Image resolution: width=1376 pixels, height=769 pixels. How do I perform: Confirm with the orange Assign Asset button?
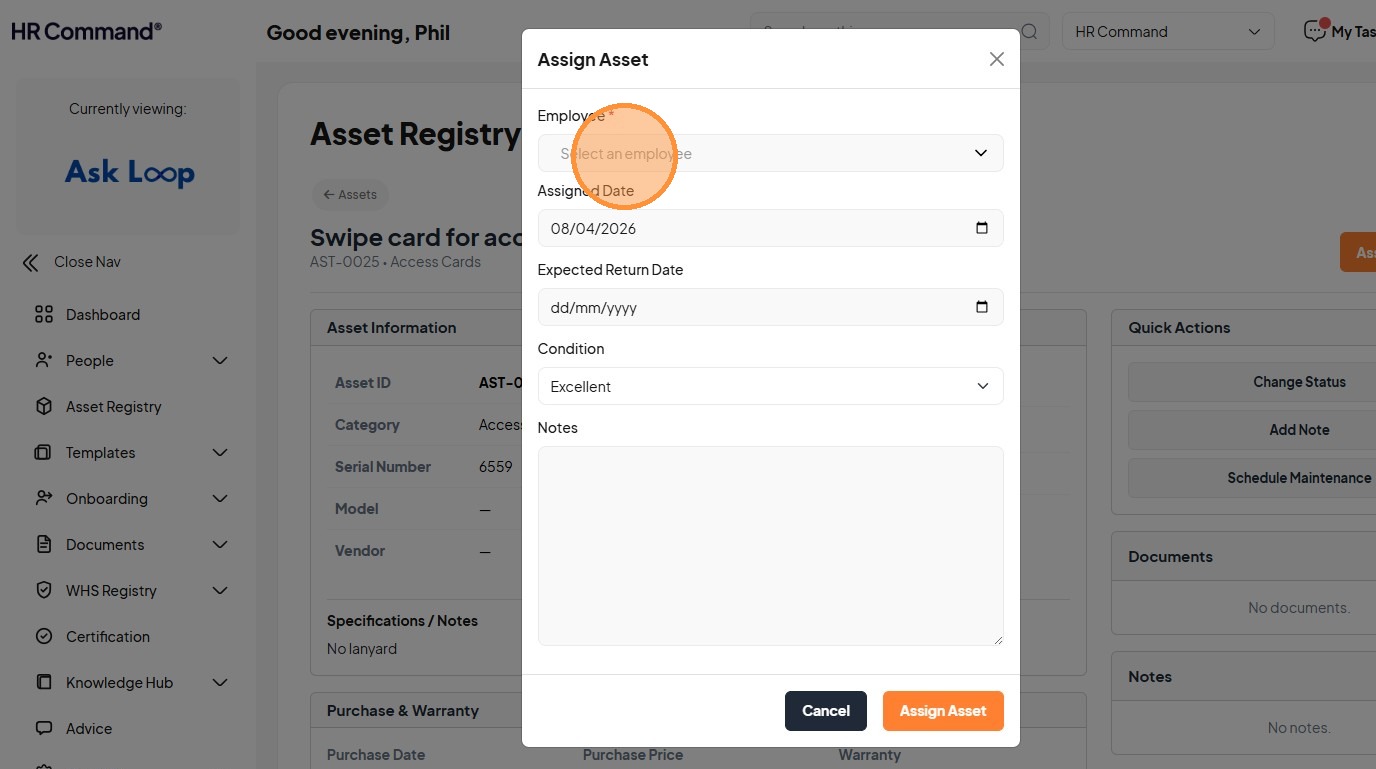coord(942,711)
